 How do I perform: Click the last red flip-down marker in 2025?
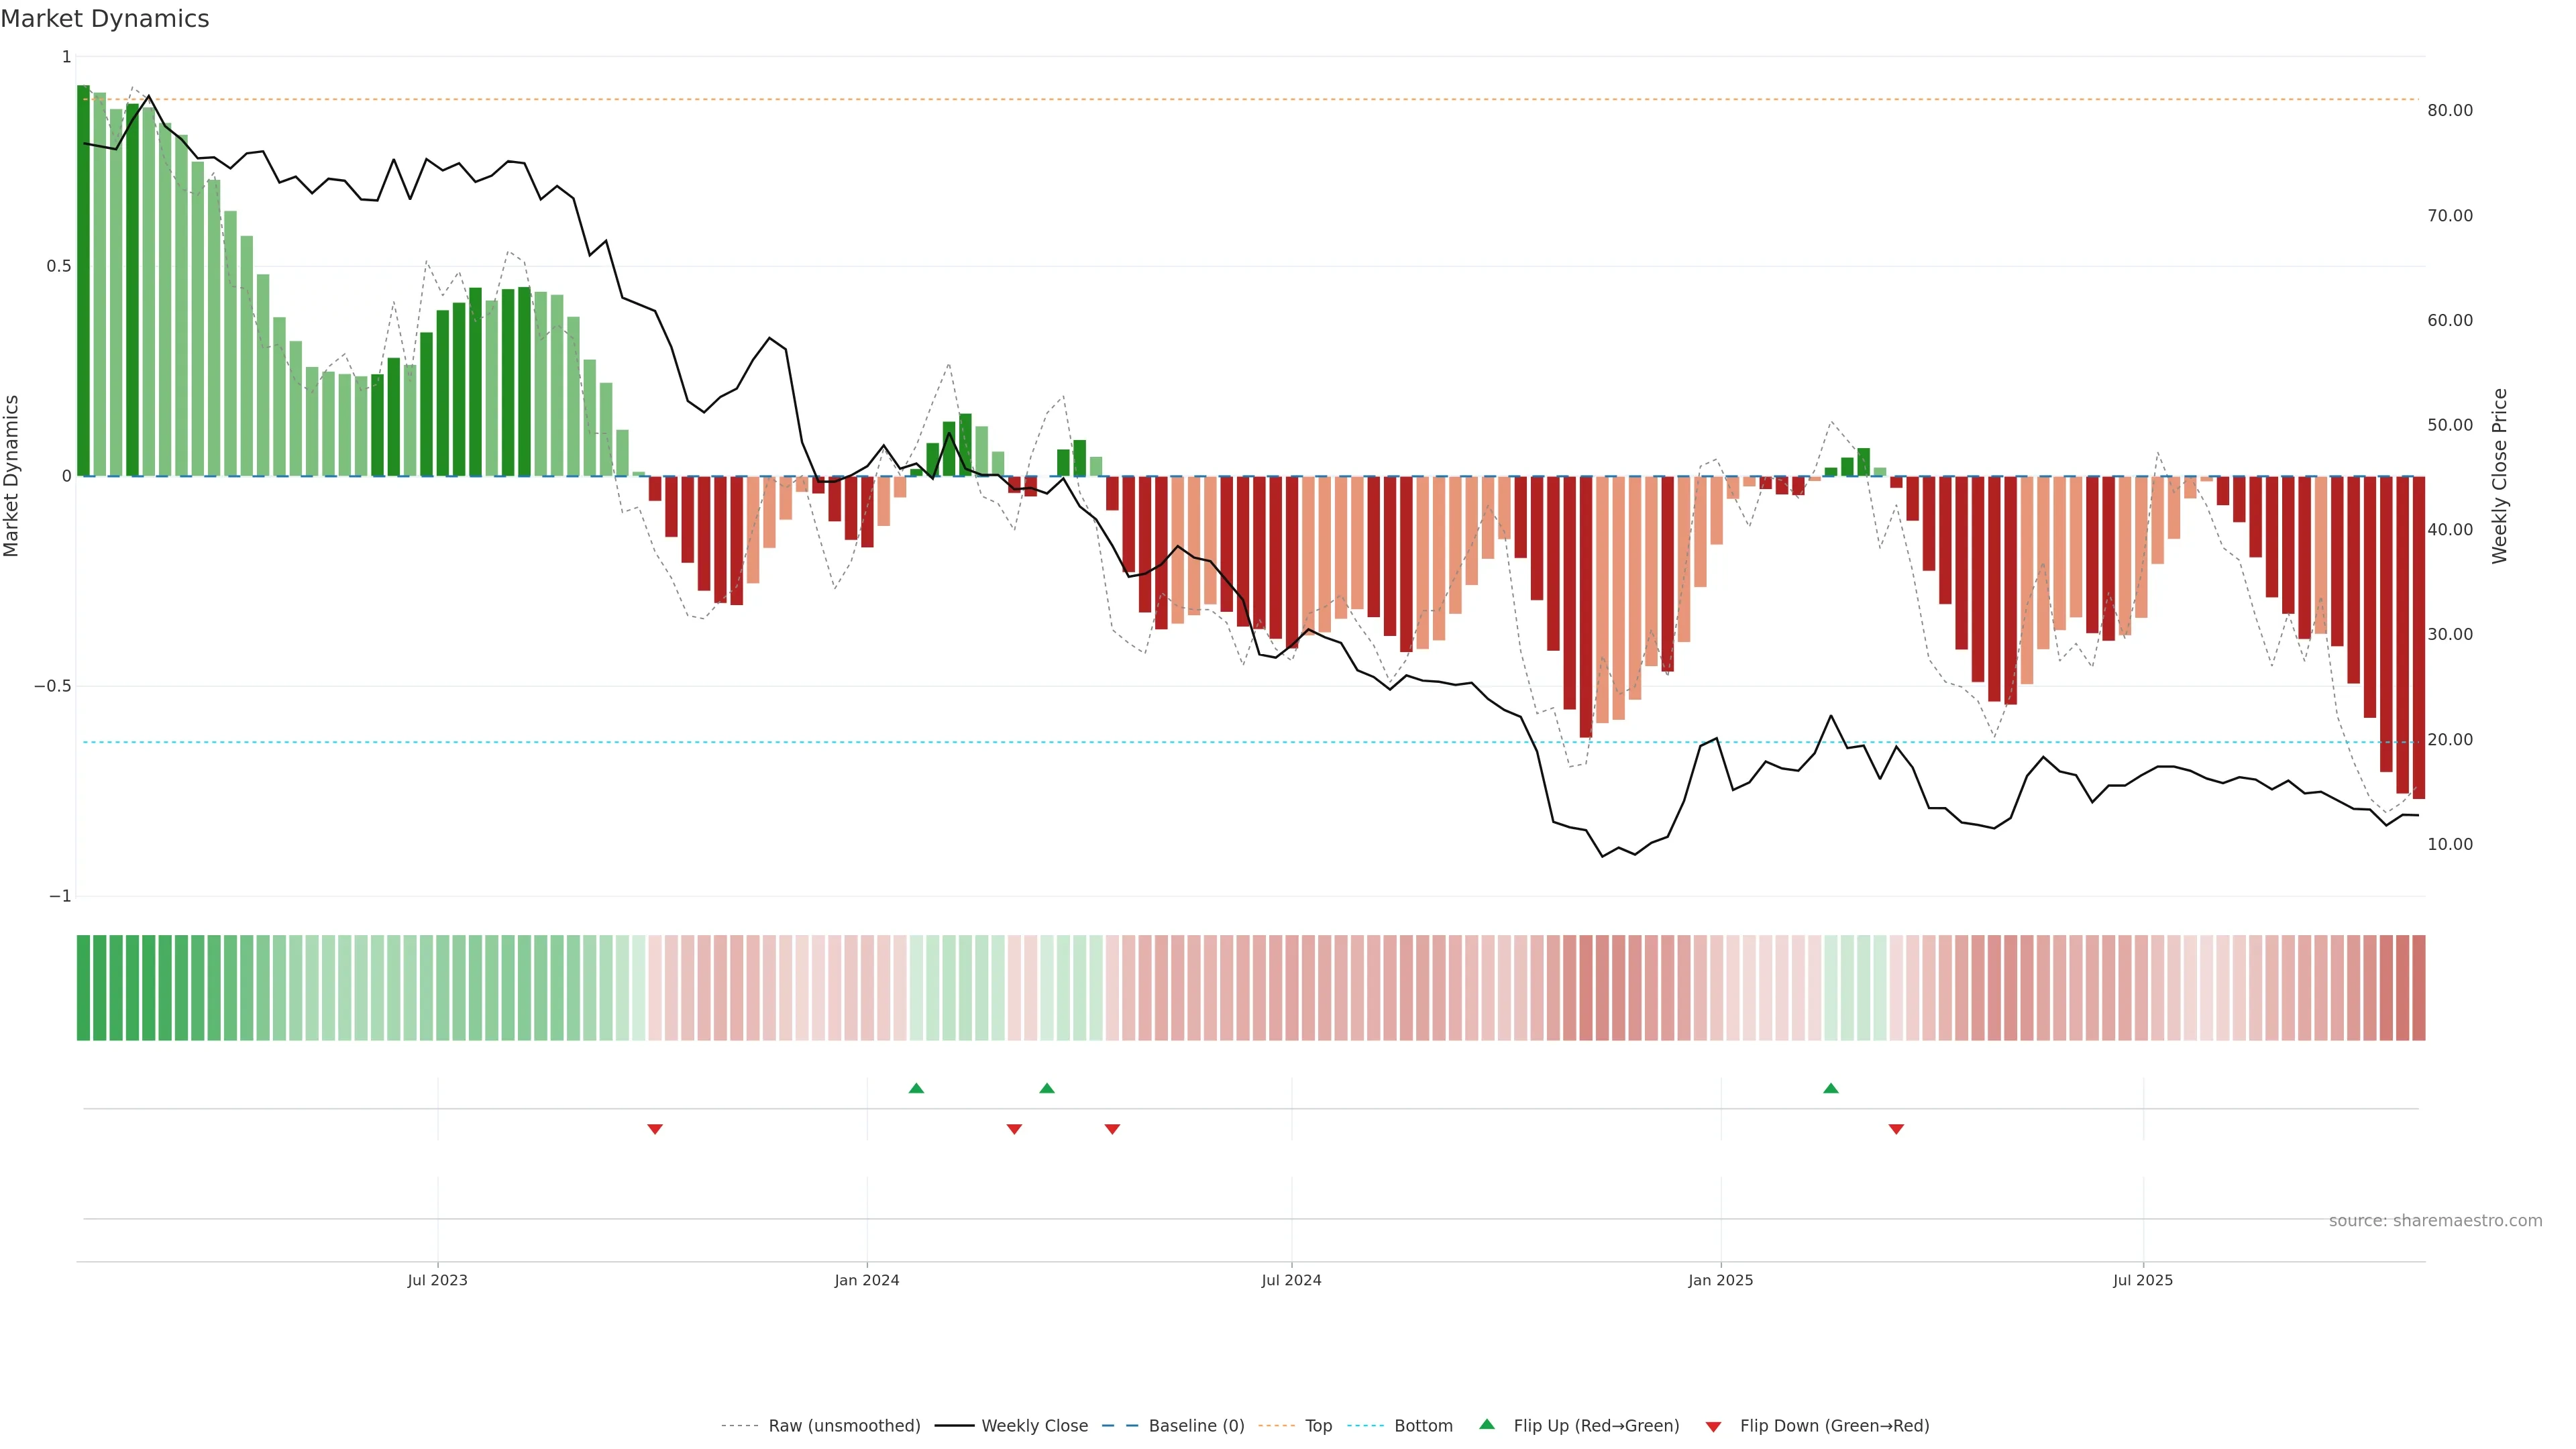click(x=1896, y=1129)
